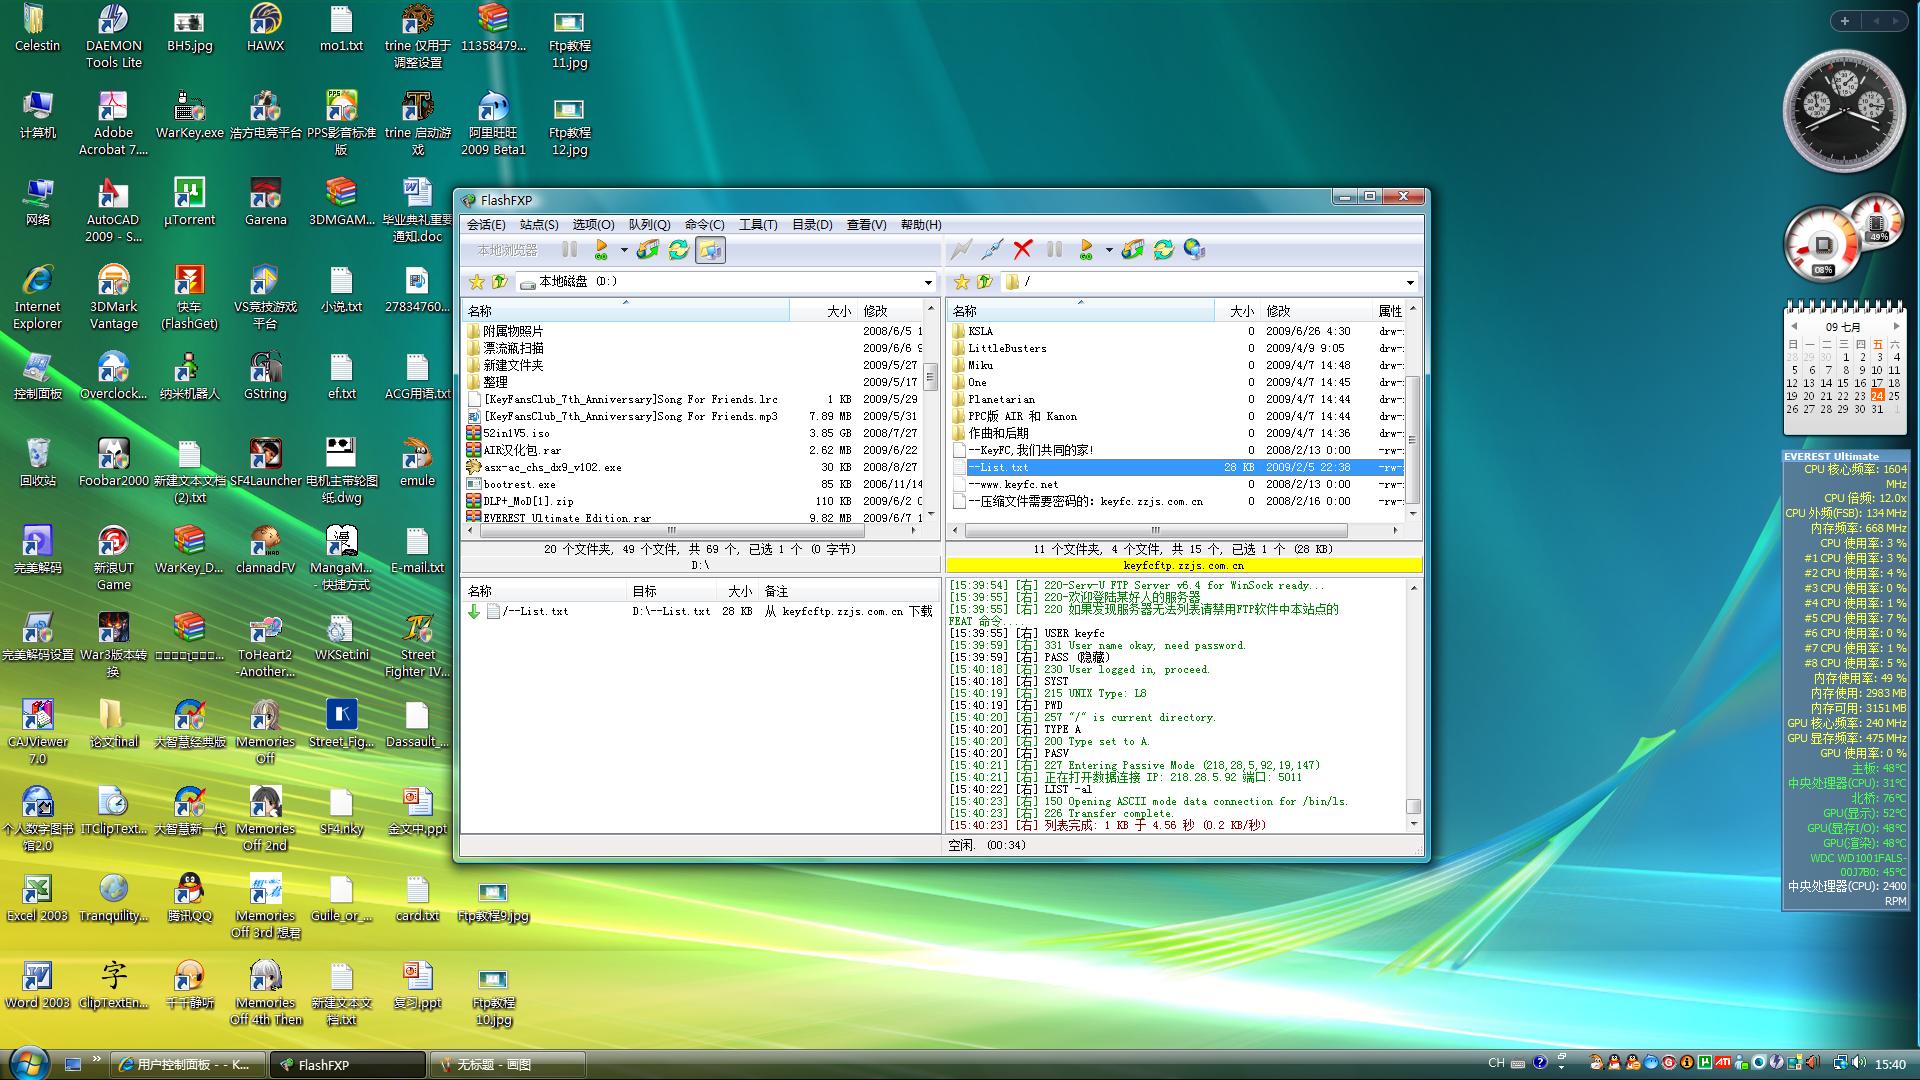Select AIR汉化包.rar in the local list
The image size is (1920, 1080).
point(522,450)
